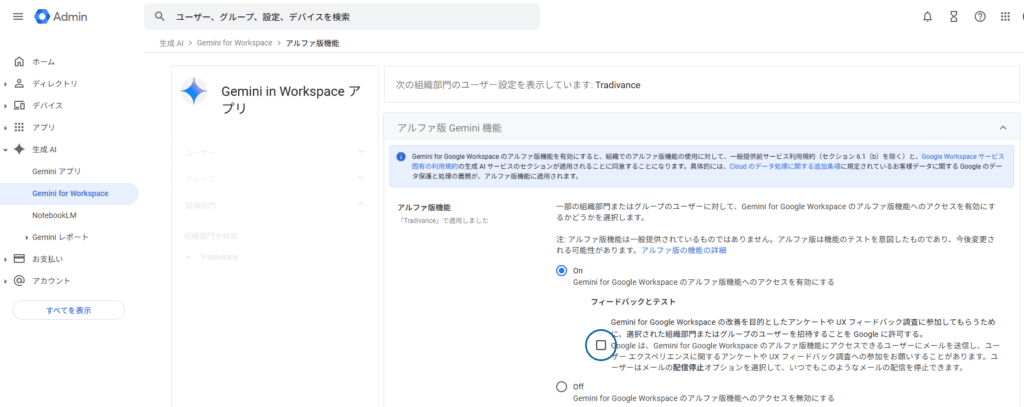Click the search magnifier icon

click(160, 17)
